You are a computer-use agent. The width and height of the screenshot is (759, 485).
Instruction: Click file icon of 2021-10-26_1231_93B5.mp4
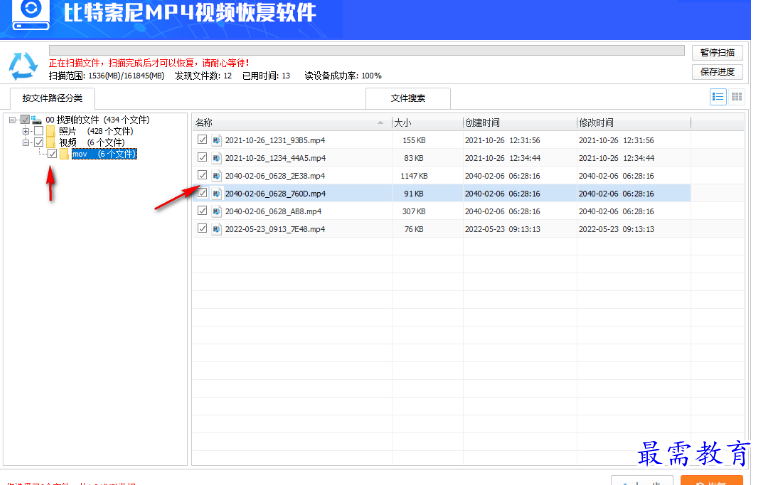pyautogui.click(x=216, y=140)
